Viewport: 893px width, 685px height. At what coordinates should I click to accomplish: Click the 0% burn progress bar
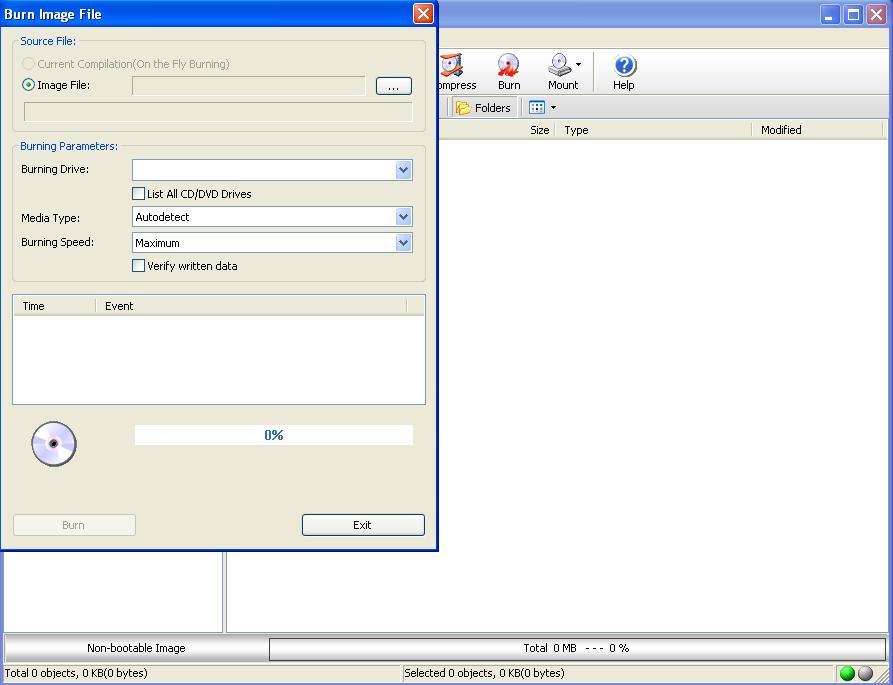[273, 434]
